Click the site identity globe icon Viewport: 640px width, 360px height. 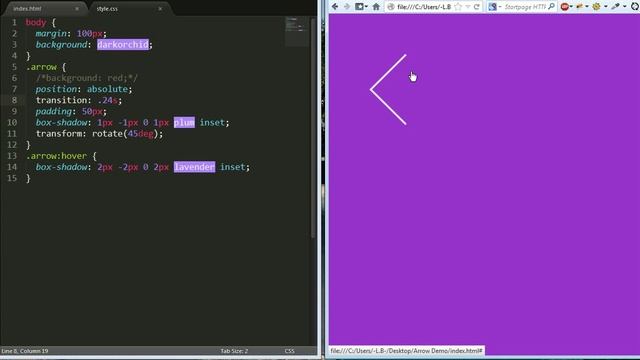(391, 7)
